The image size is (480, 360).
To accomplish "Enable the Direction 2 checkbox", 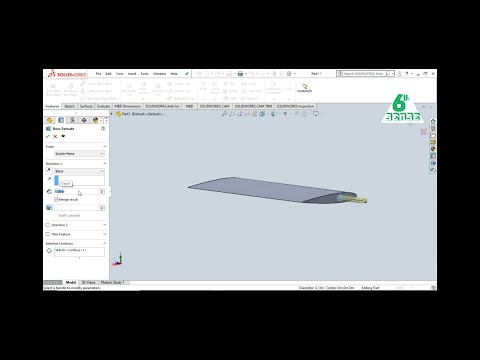I will pos(47,225).
